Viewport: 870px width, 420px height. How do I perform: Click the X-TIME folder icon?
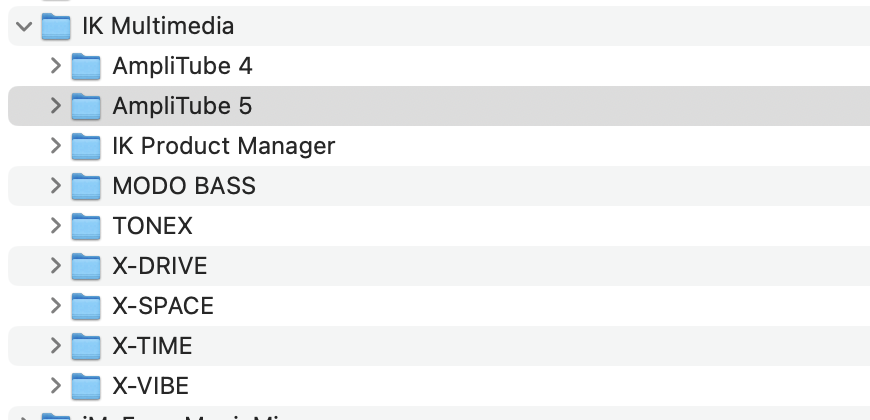(87, 346)
